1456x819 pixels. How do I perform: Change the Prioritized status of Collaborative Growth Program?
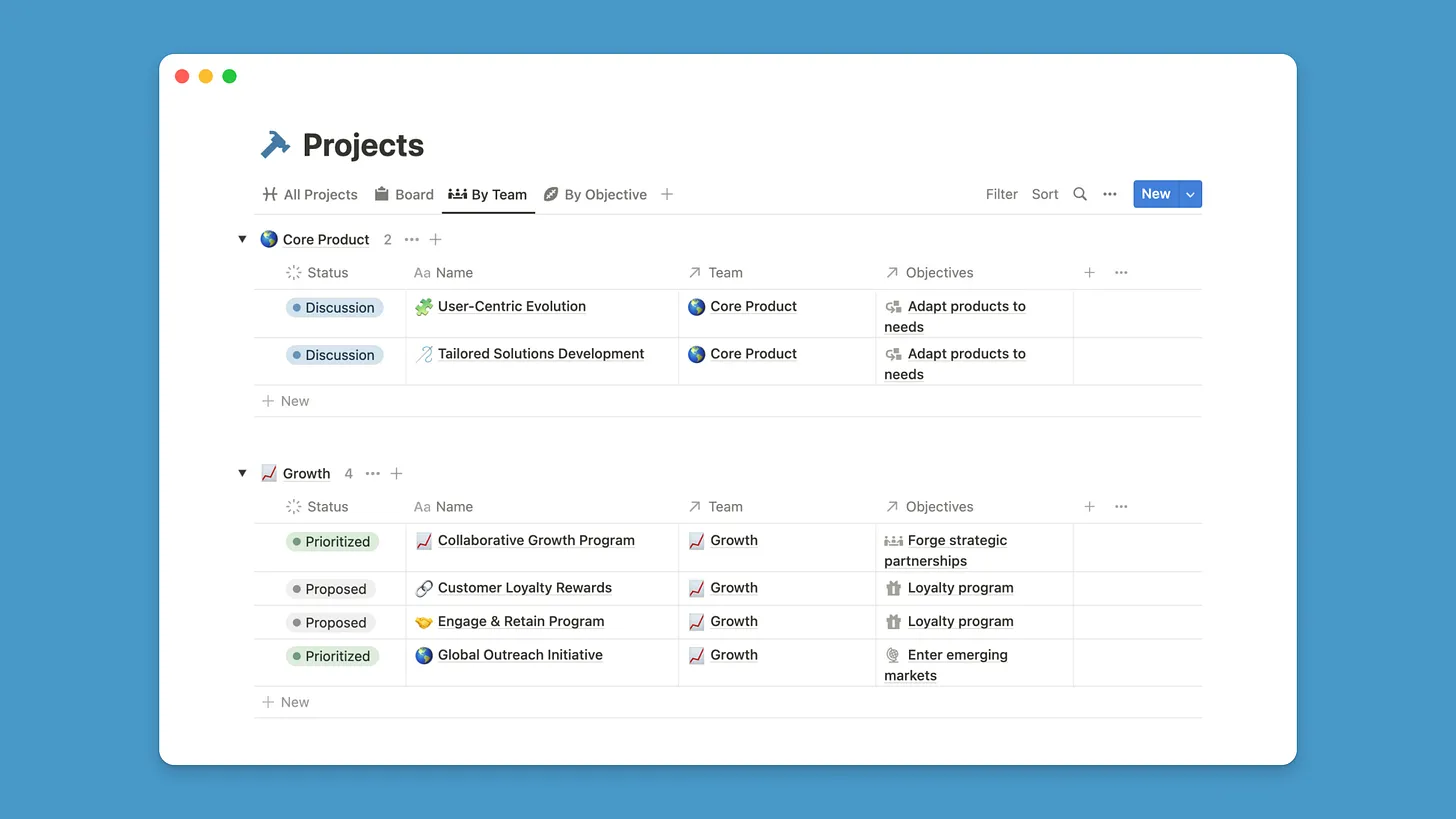332,541
